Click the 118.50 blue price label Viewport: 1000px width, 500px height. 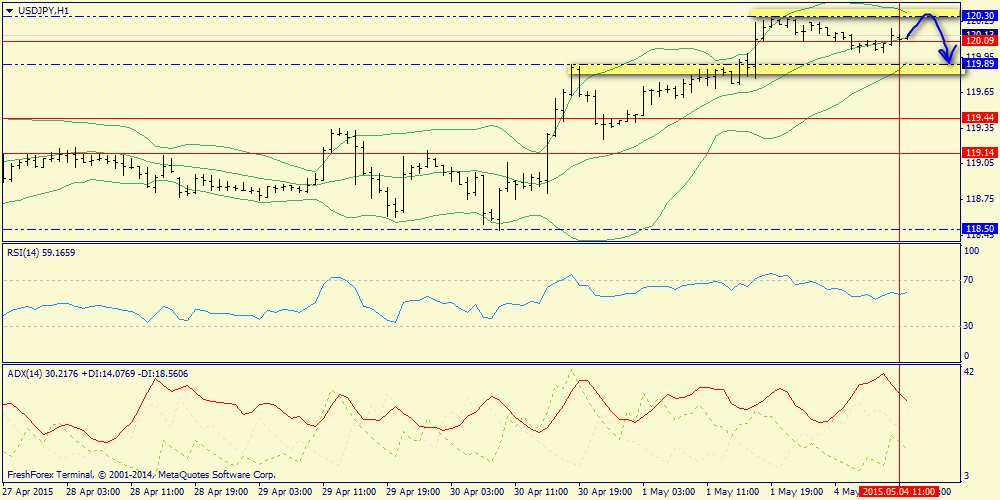point(981,229)
